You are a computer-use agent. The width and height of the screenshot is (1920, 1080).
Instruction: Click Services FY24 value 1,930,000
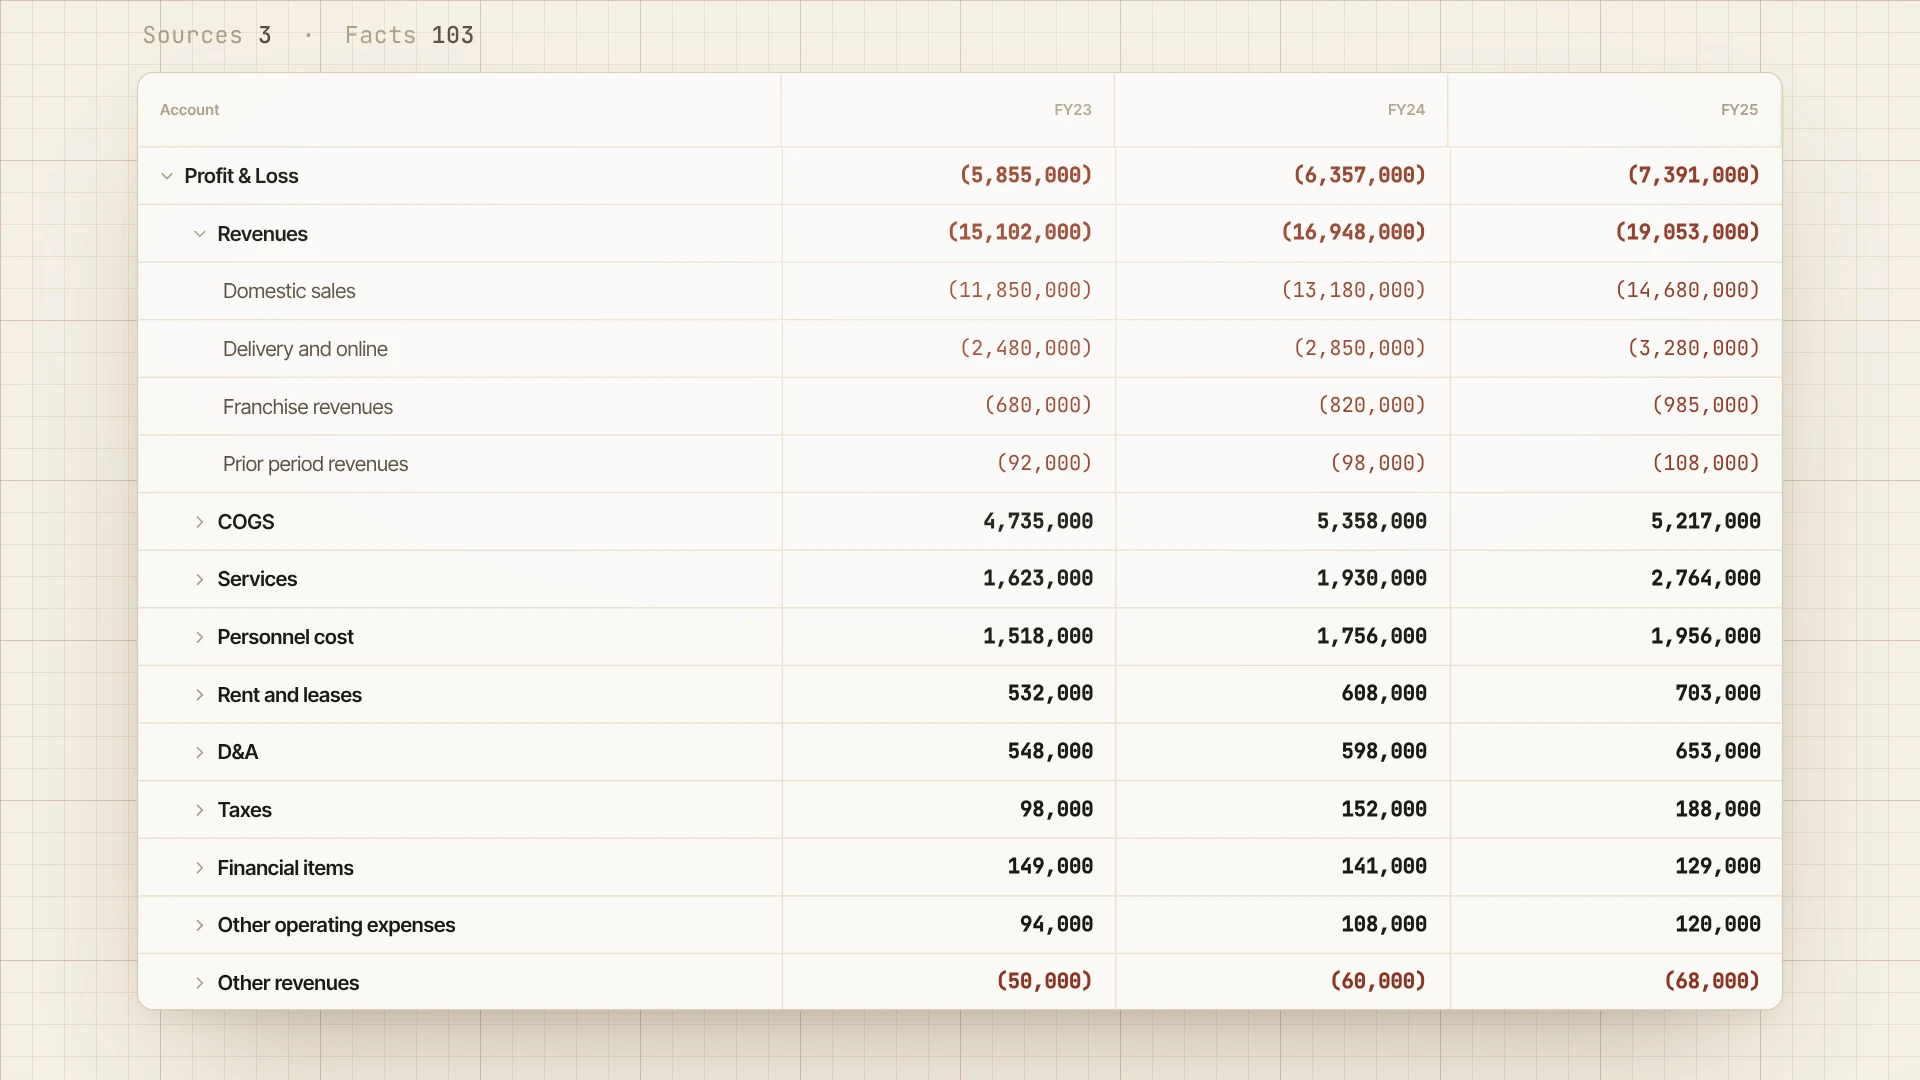[x=1372, y=578]
